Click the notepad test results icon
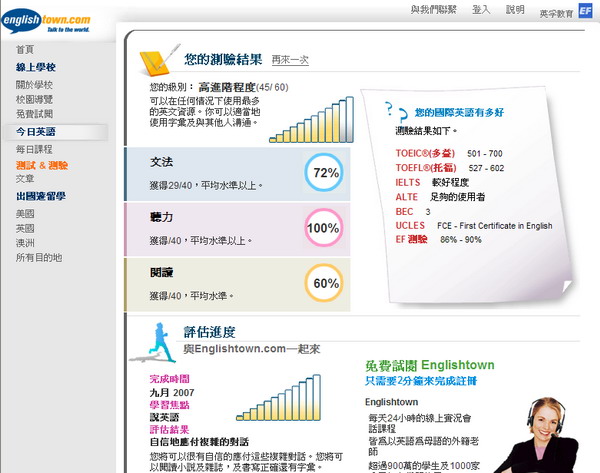 [x=160, y=60]
